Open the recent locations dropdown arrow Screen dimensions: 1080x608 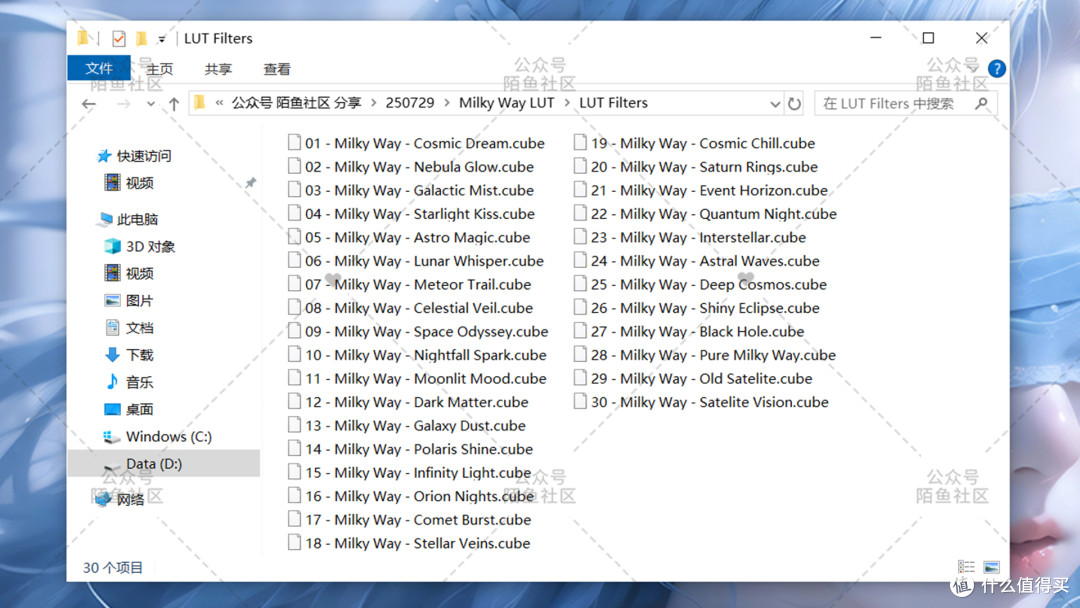pos(150,104)
